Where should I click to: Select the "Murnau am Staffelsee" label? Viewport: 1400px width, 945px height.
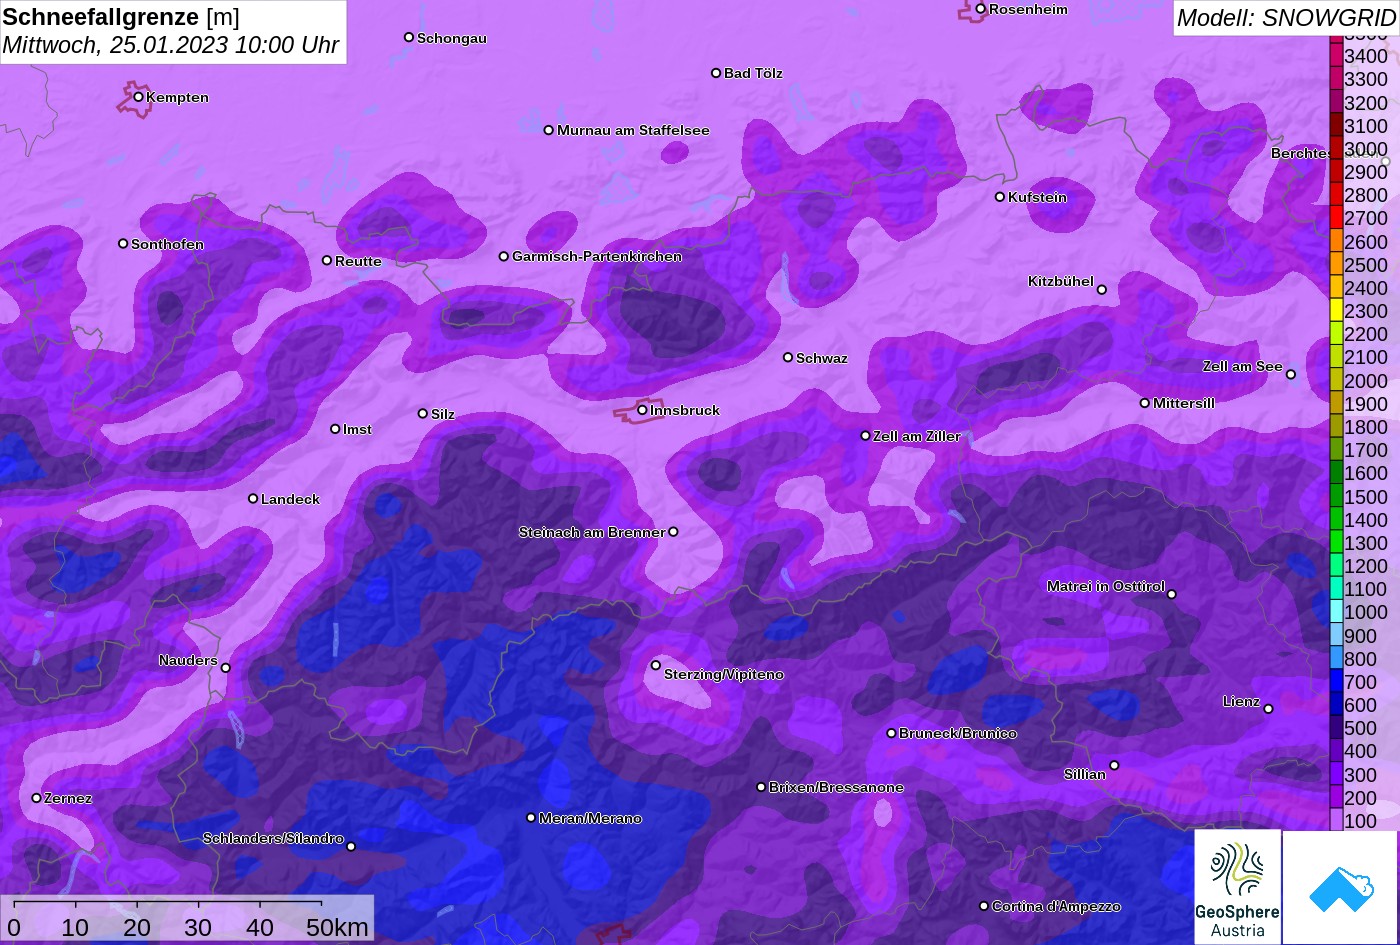(x=633, y=130)
